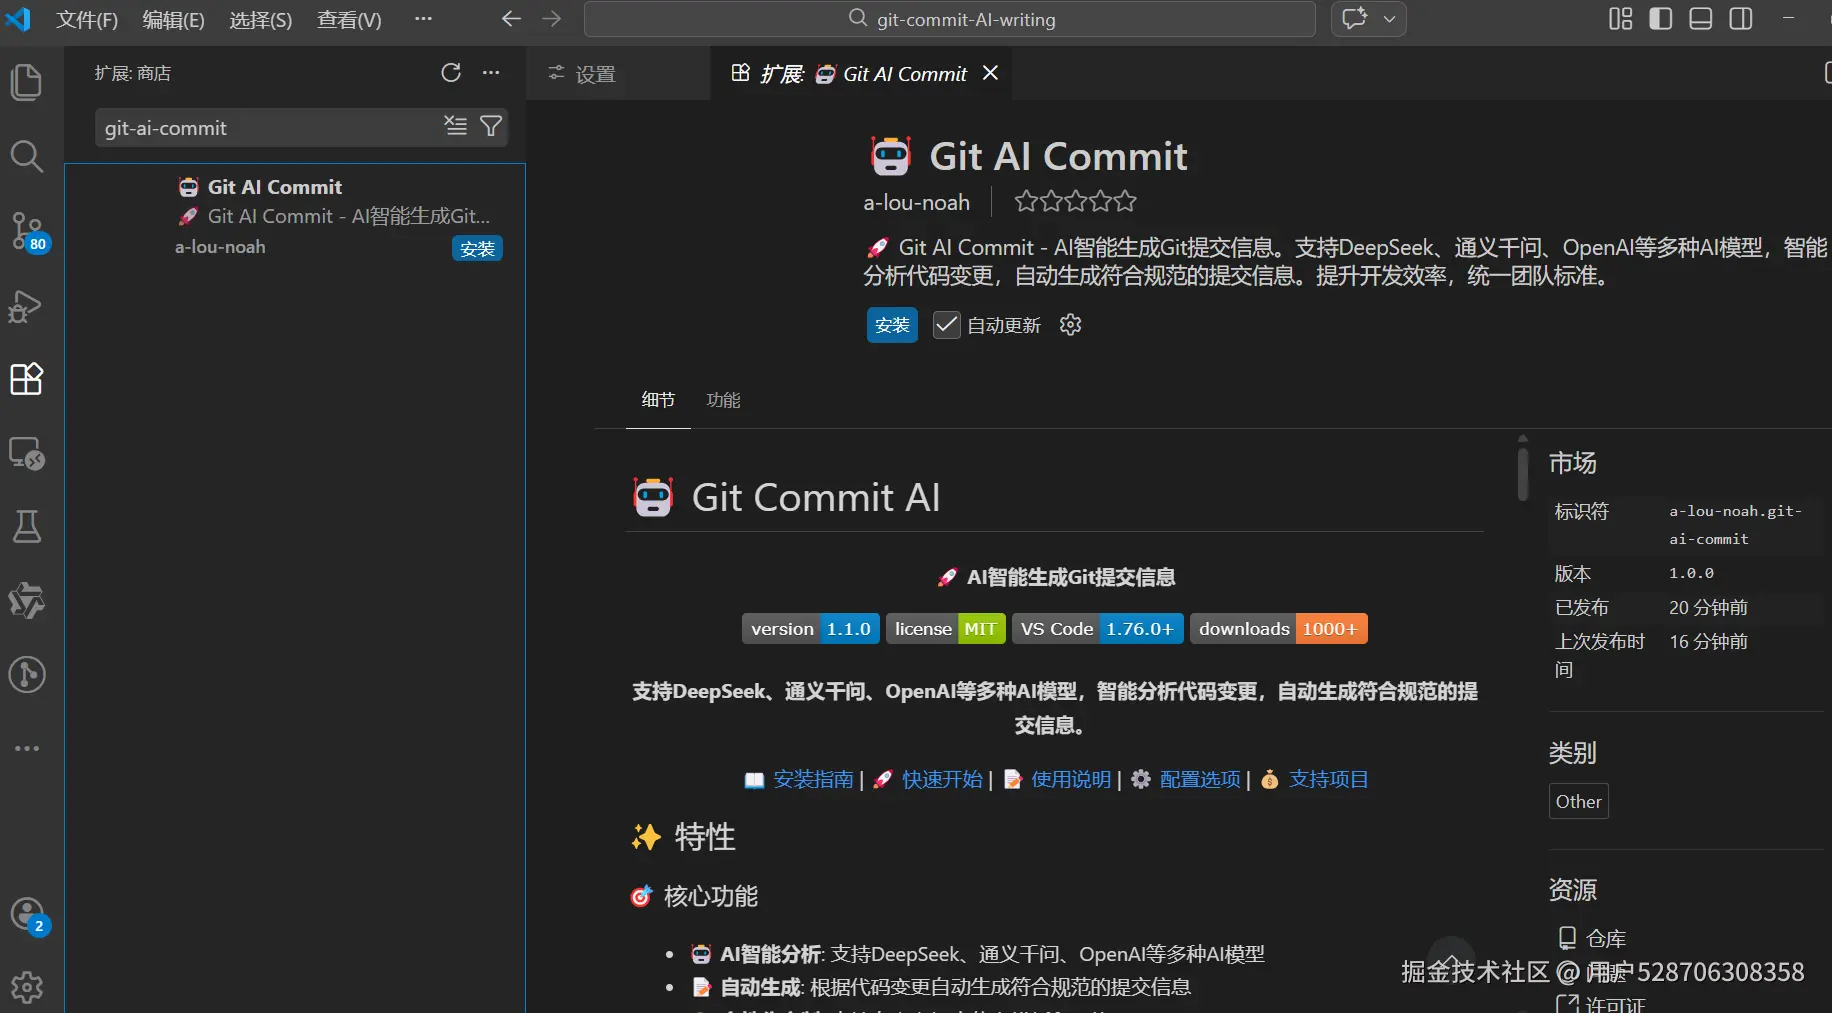
Task: Open the Copilot chat icon in title bar
Action: pyautogui.click(x=1355, y=19)
